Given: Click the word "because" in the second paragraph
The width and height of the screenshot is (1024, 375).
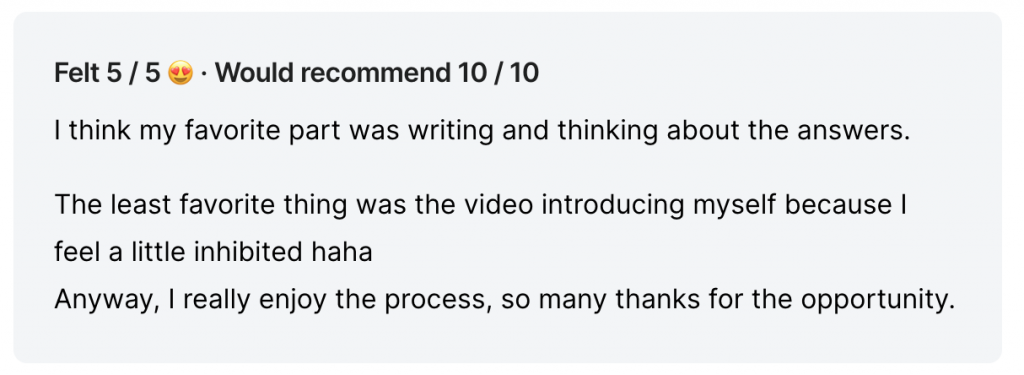Looking at the screenshot, I should 833,205.
